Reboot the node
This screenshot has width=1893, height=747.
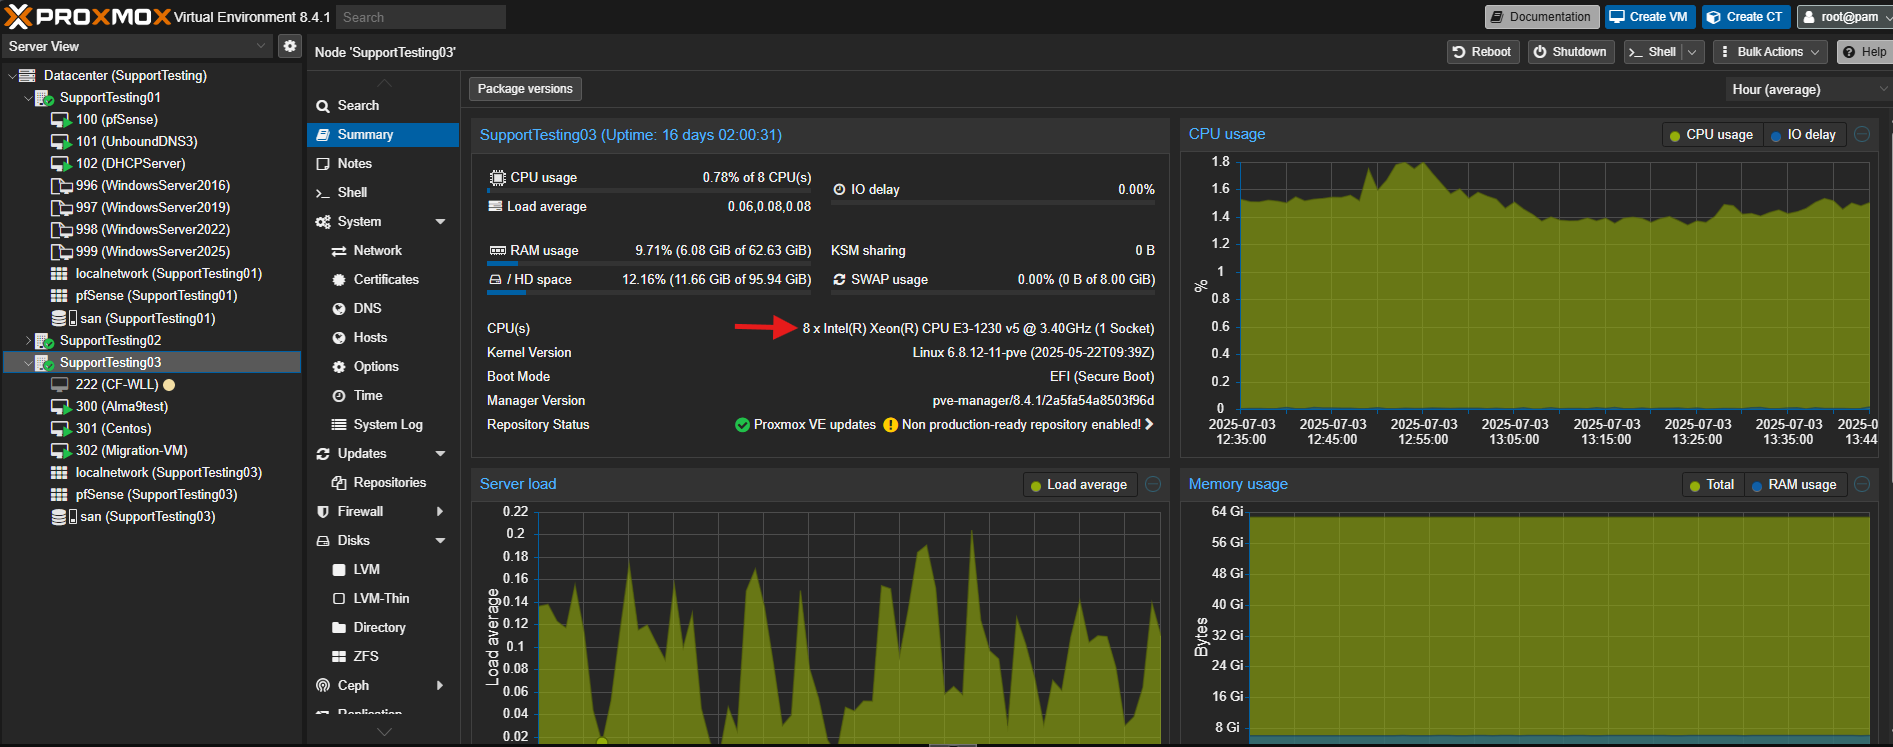(x=1483, y=52)
